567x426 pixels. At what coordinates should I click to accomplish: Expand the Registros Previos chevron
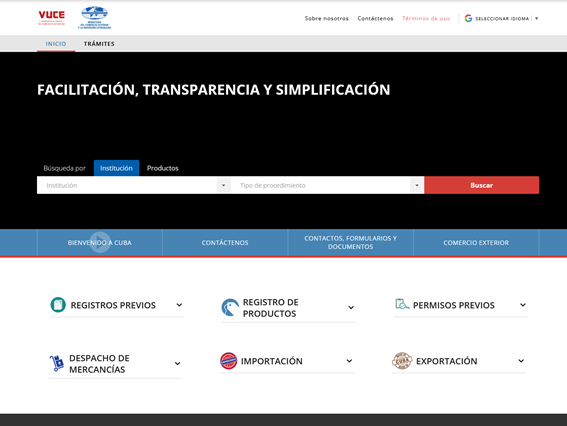(179, 305)
